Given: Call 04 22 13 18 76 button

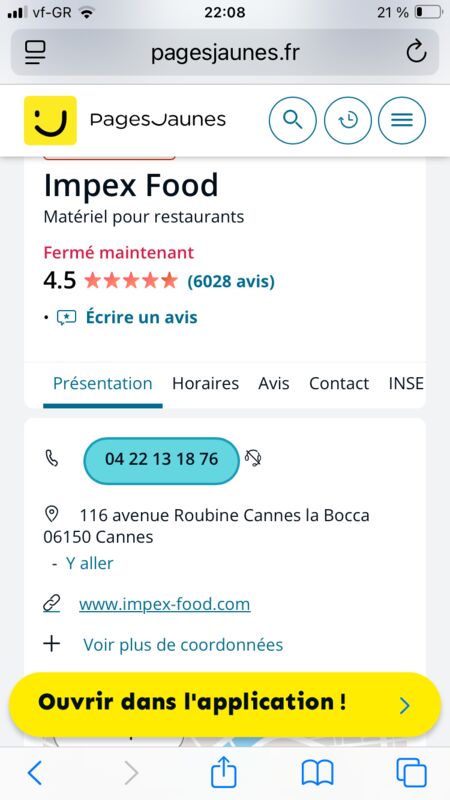Looking at the screenshot, I should 161,460.
